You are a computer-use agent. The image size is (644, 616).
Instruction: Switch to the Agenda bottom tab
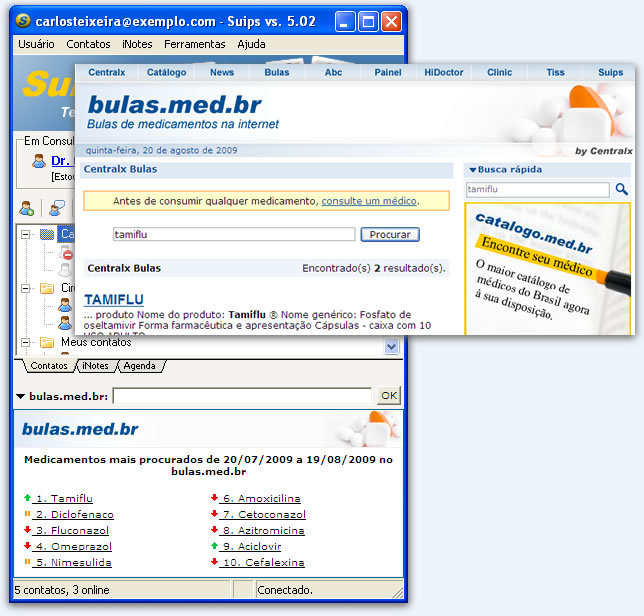(x=140, y=366)
